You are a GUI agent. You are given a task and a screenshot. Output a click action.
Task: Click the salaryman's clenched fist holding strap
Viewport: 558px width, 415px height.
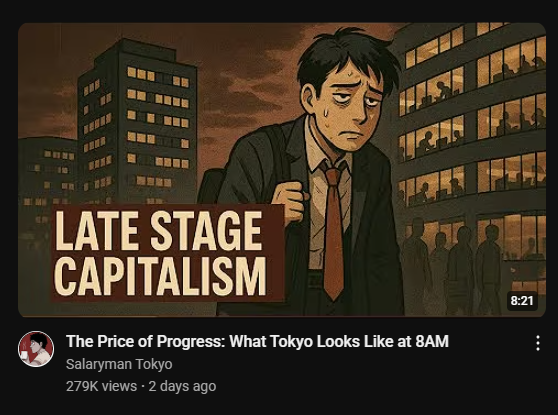[291, 201]
